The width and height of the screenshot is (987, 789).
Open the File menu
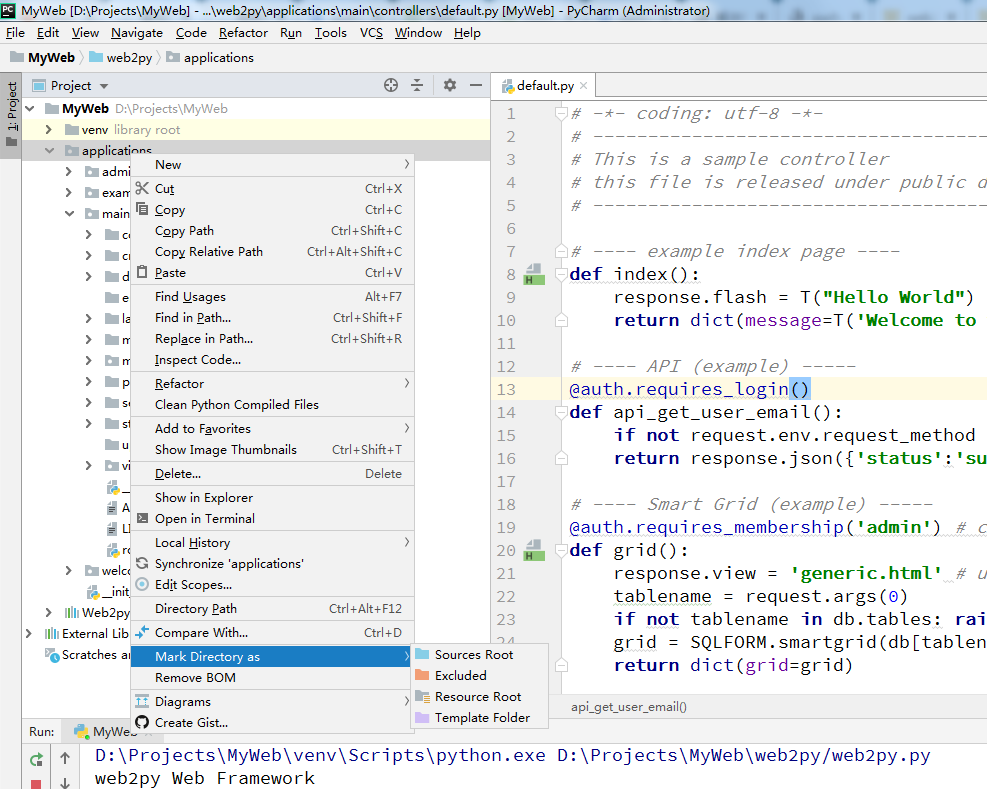[x=15, y=33]
